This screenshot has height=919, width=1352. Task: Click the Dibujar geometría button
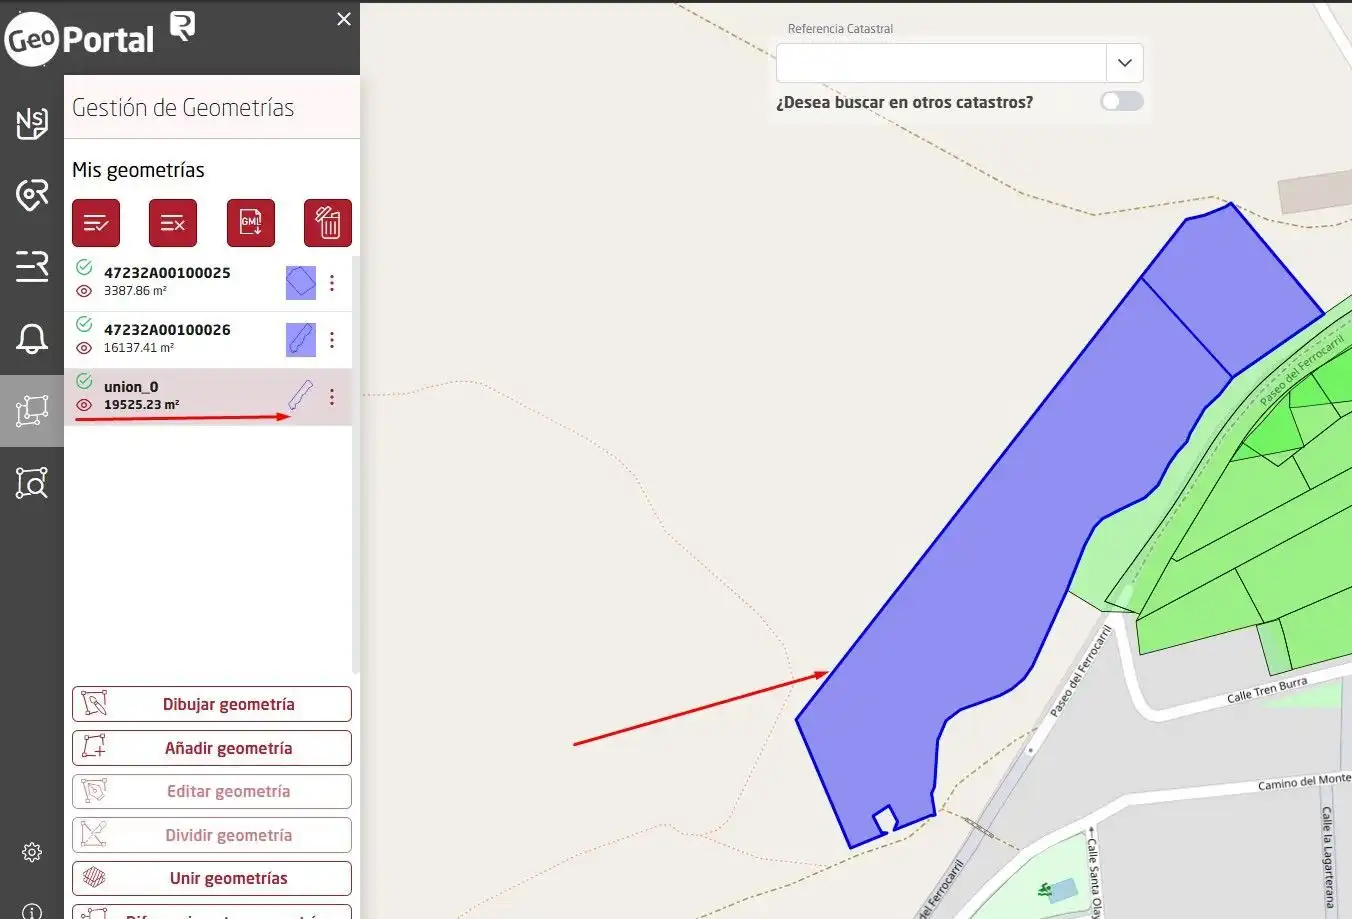coord(212,704)
